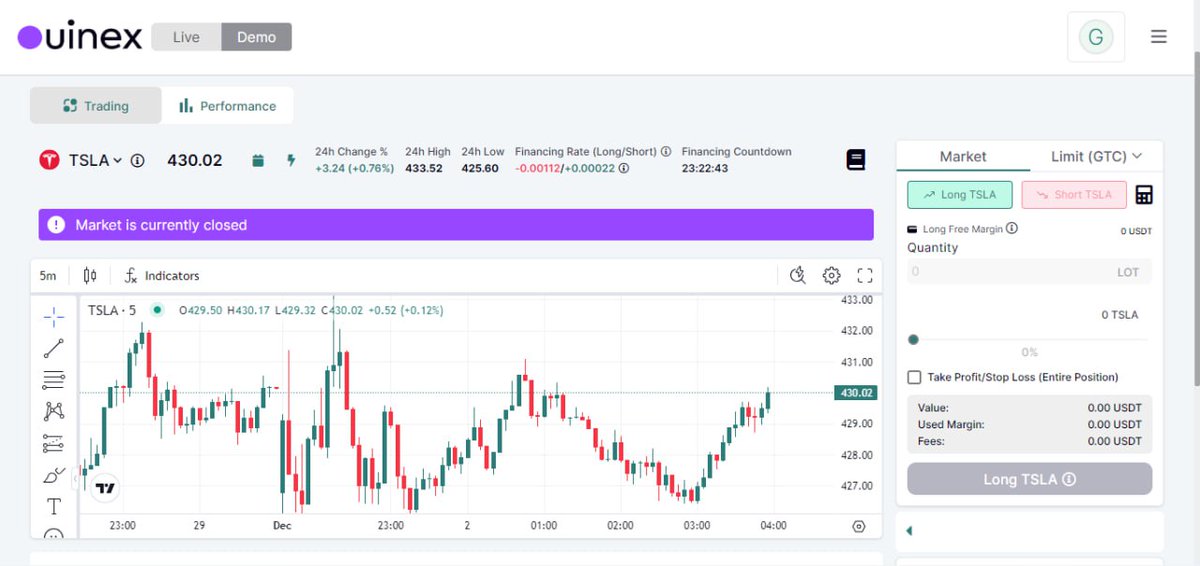The height and width of the screenshot is (566, 1200).
Task: Open the Trading tab
Action: [95, 105]
